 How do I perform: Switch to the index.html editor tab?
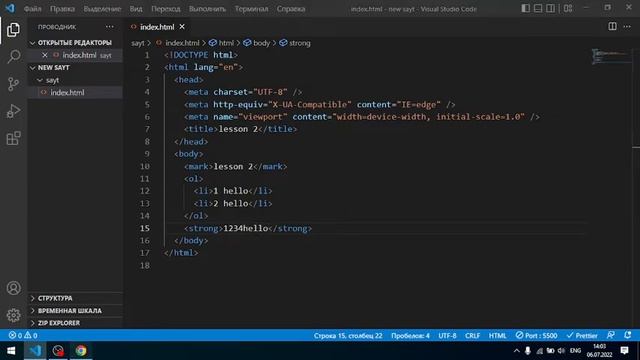point(157,27)
